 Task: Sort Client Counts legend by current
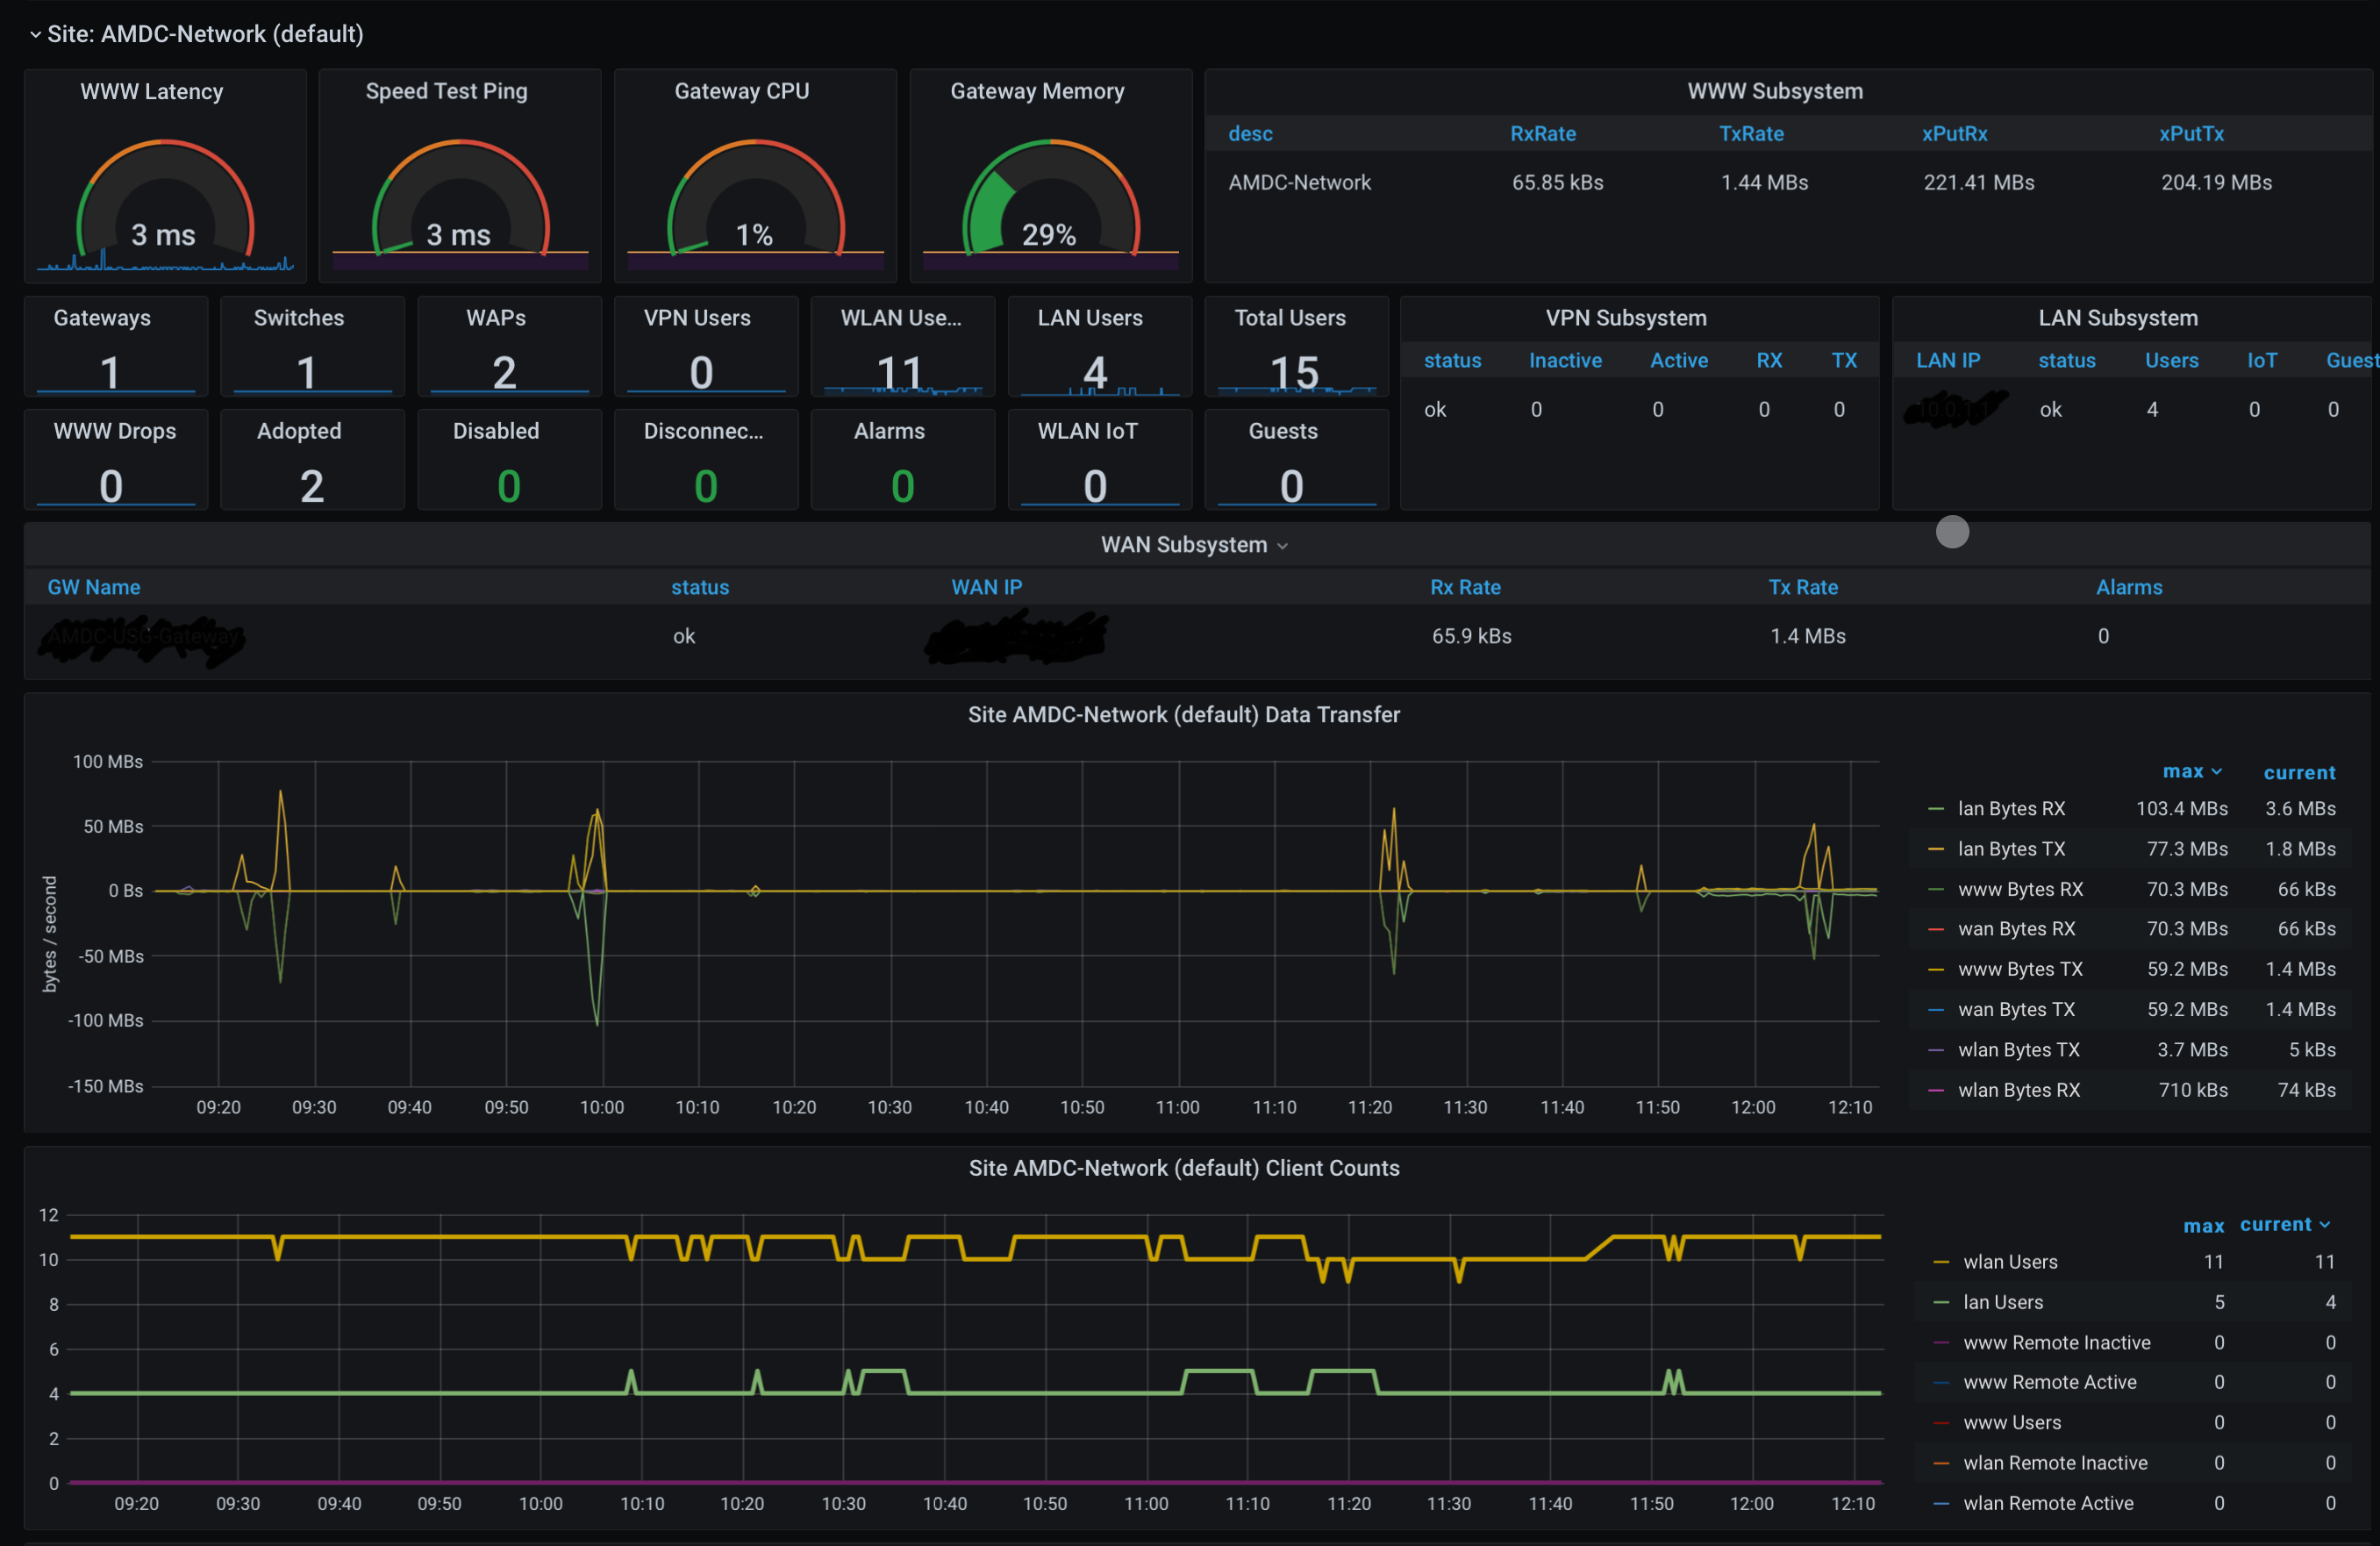click(x=2285, y=1224)
